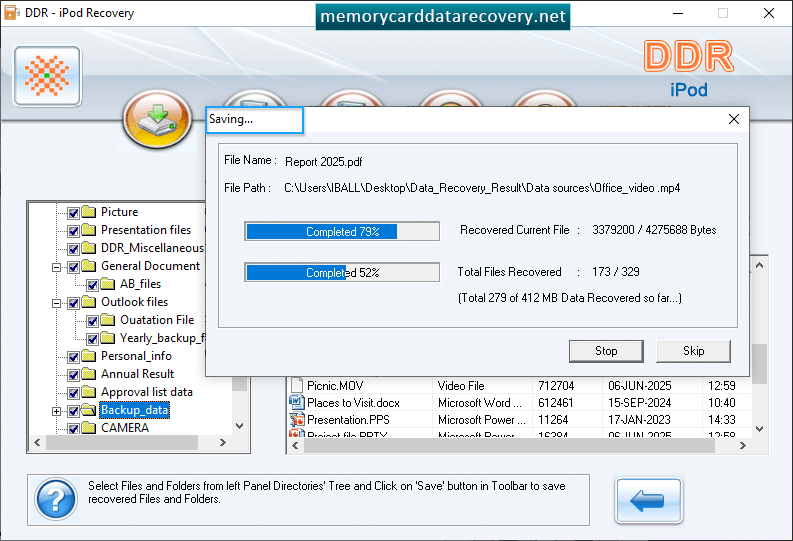This screenshot has width=793, height=541.
Task: Toggle the Ouatation File checkbox
Action: (x=92, y=321)
